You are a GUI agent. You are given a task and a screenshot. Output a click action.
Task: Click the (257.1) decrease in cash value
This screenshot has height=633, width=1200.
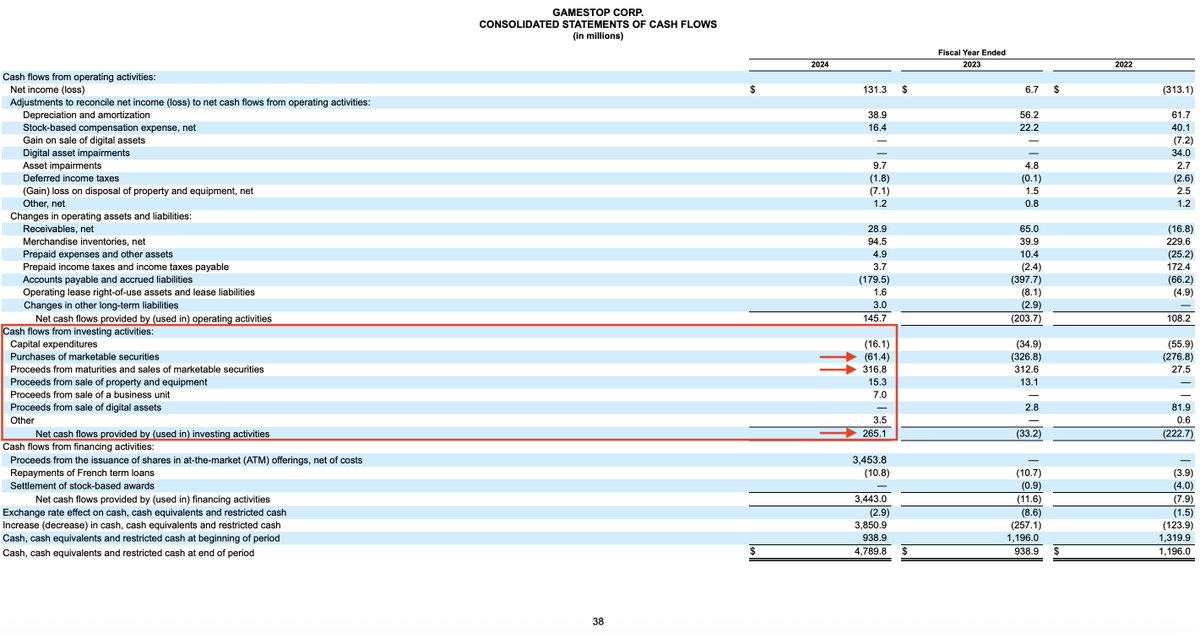point(1024,523)
